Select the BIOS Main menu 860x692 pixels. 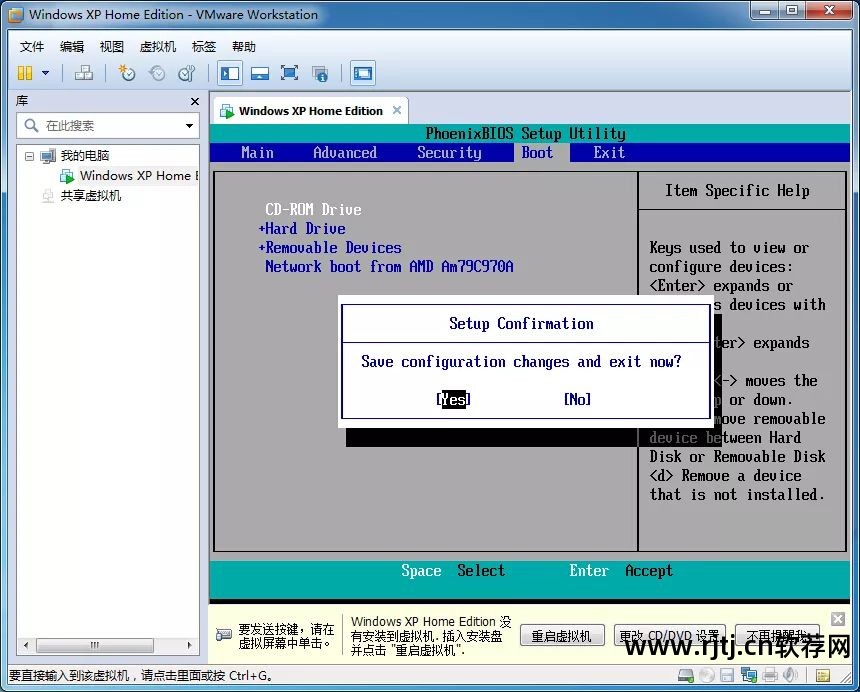coord(257,152)
